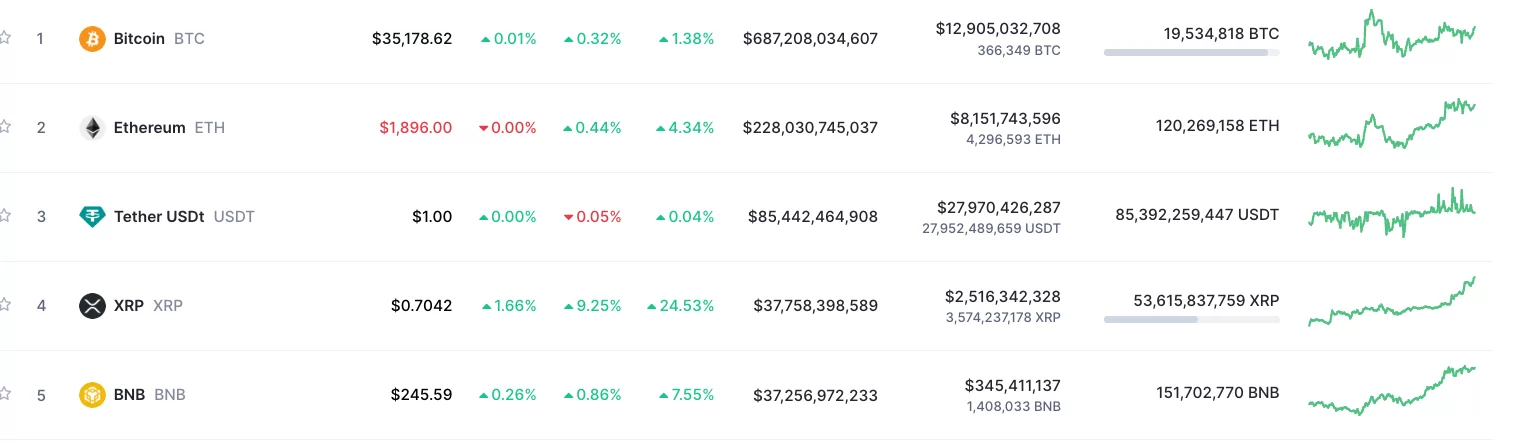This screenshot has height=444, width=1525.
Task: Open BNB 24h volume $345,411,137 link
Action: pos(1012,385)
